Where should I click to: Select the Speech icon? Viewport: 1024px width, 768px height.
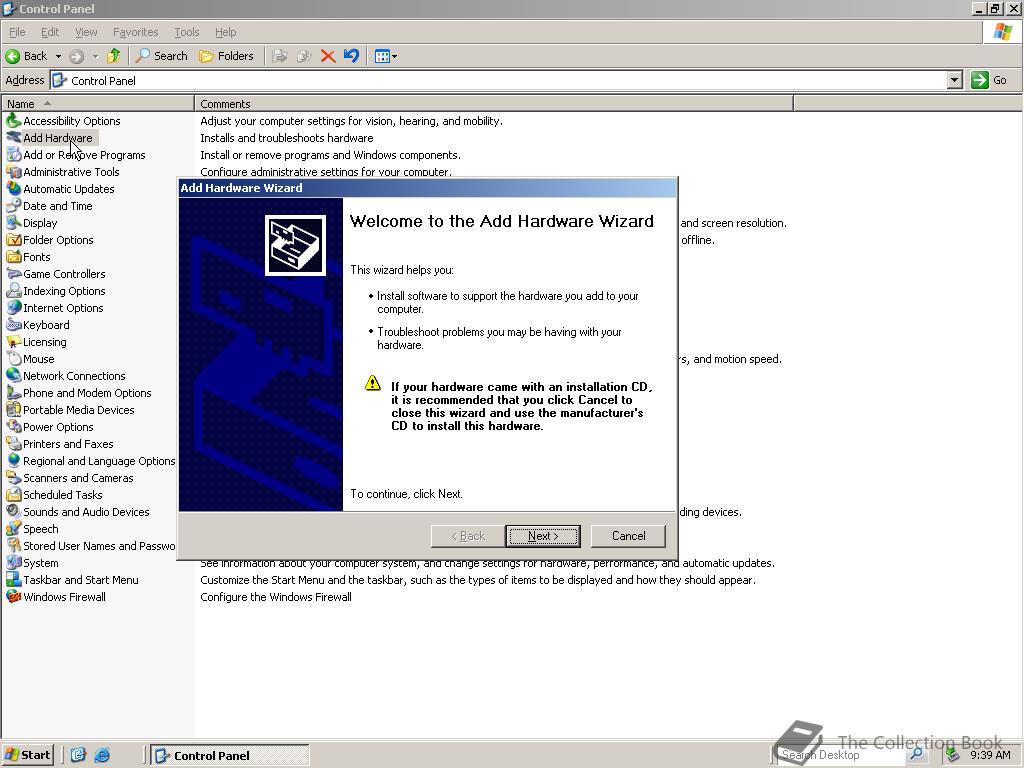(13, 528)
